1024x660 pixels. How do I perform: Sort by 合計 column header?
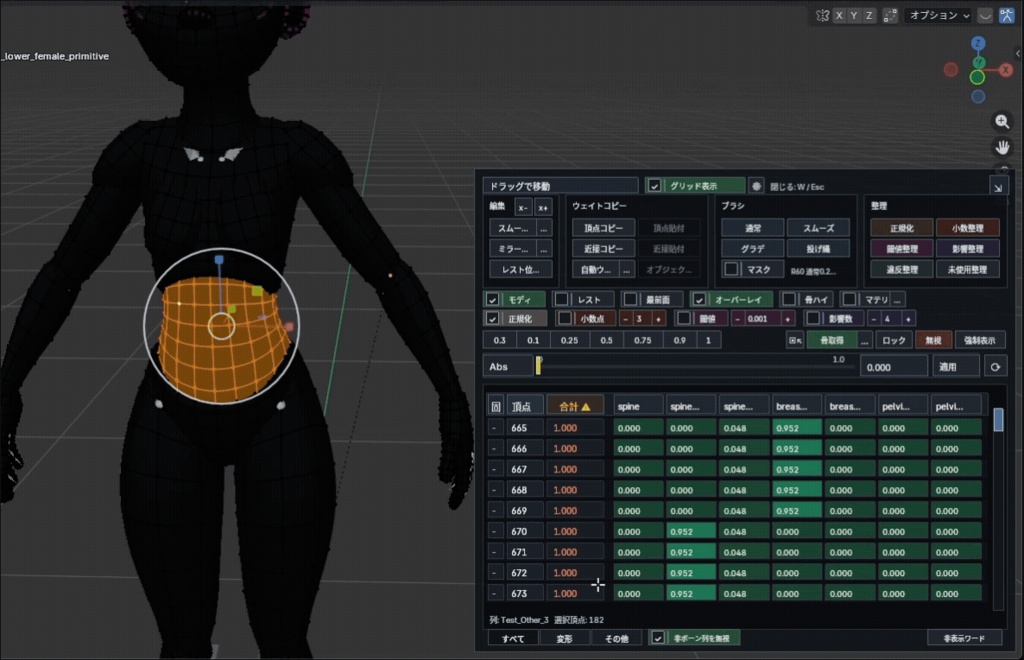pos(575,407)
